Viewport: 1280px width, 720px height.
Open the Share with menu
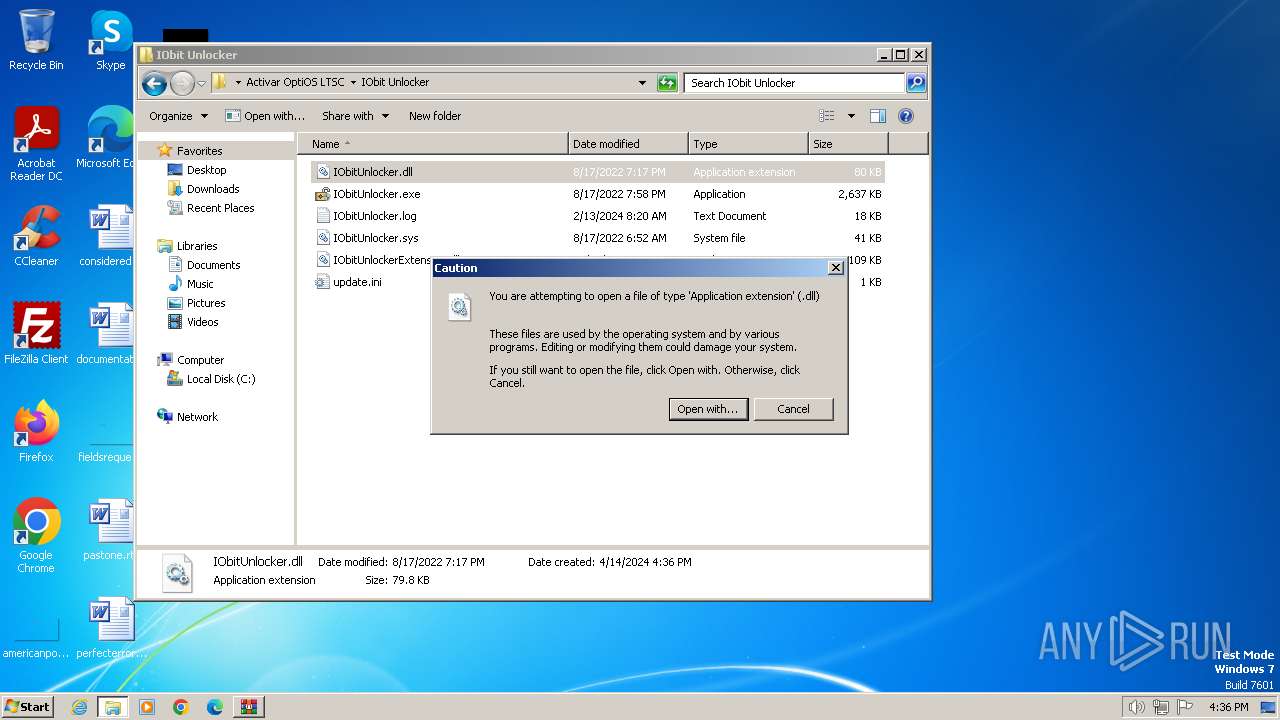click(x=355, y=116)
